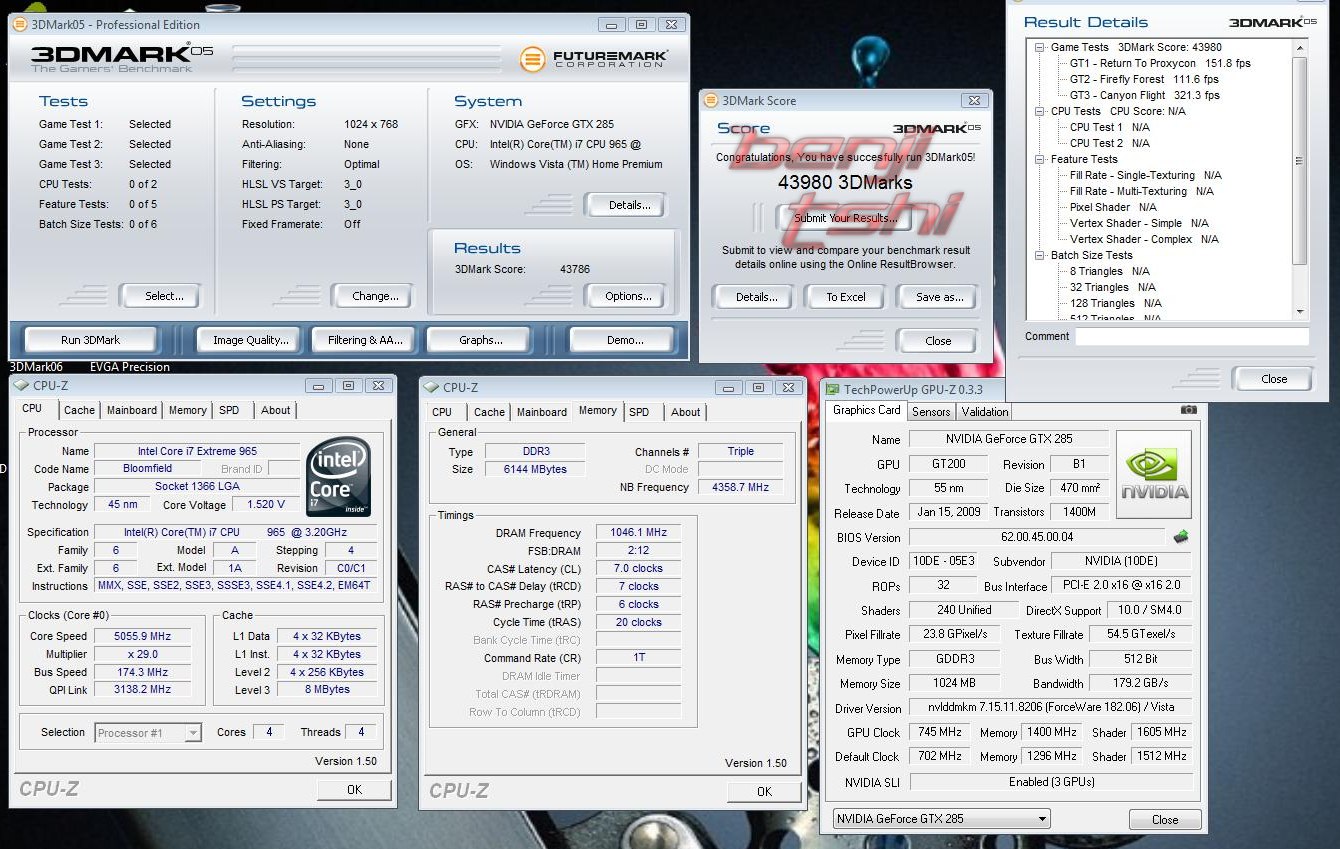Click the Close button in GPU-Z
Screen dimensions: 1340x849
(x=1165, y=820)
